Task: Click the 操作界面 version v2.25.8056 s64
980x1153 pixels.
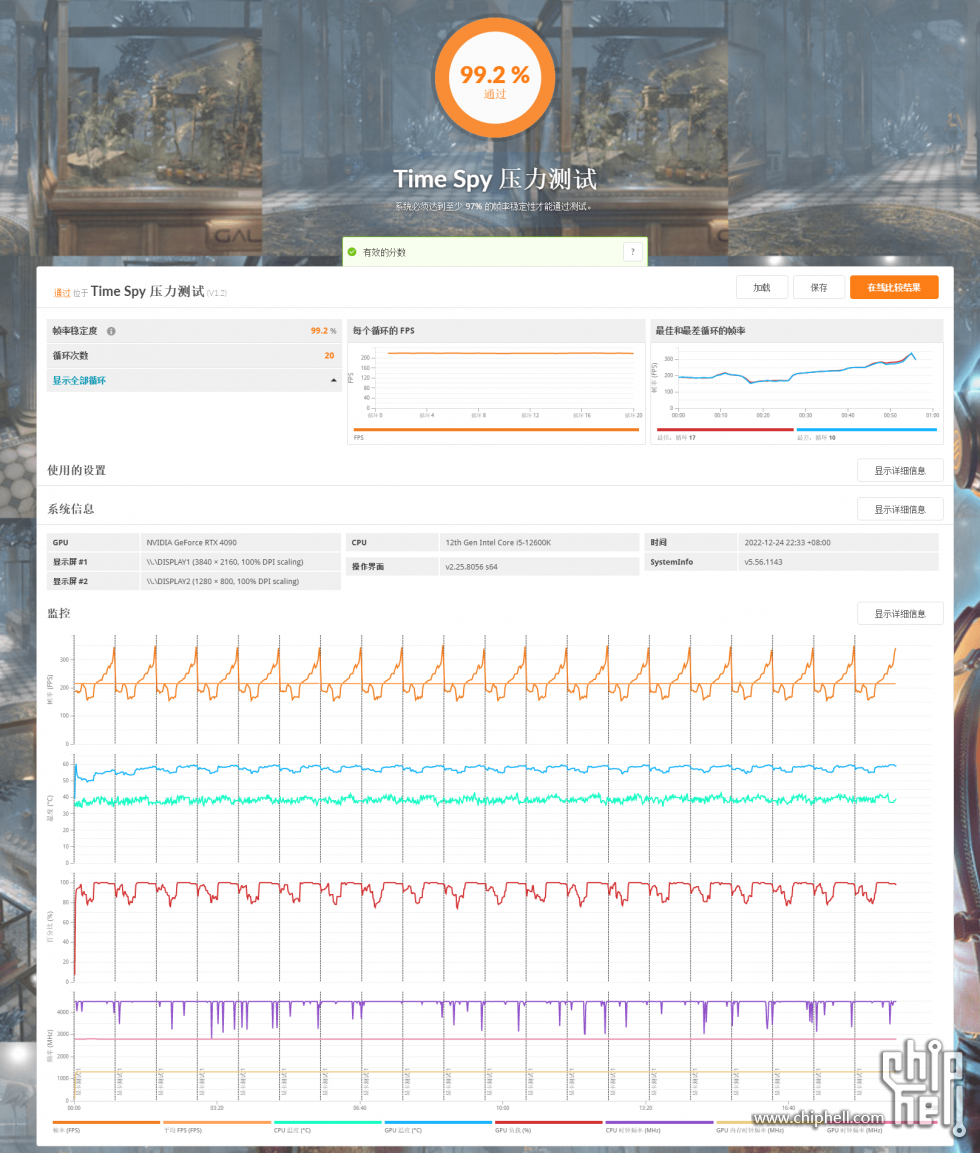Action: [x=471, y=567]
